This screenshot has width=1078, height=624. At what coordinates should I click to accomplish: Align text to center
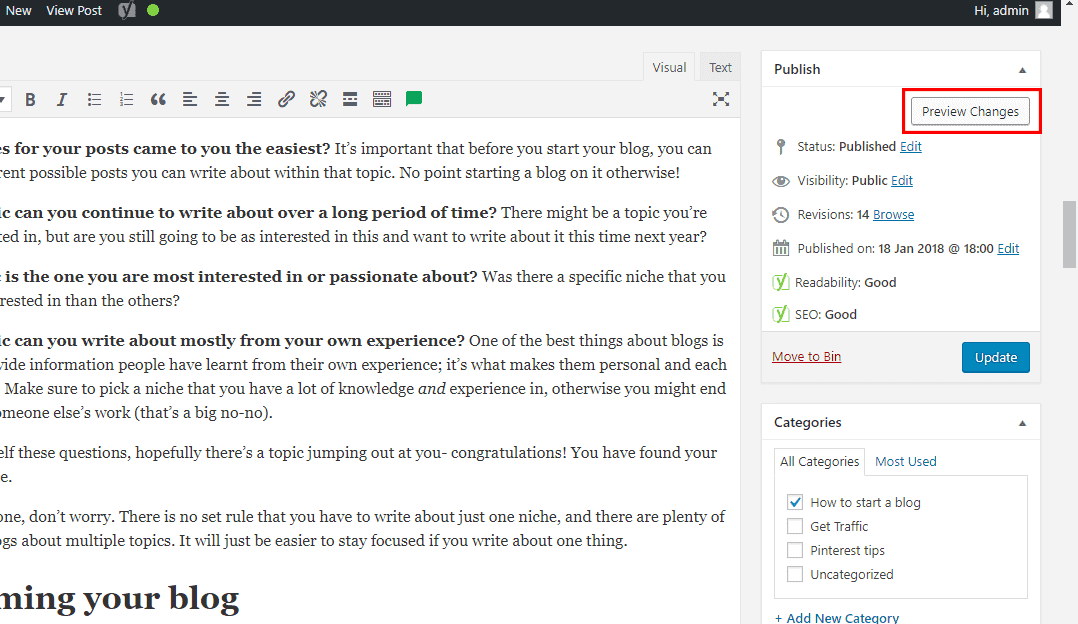click(x=221, y=98)
